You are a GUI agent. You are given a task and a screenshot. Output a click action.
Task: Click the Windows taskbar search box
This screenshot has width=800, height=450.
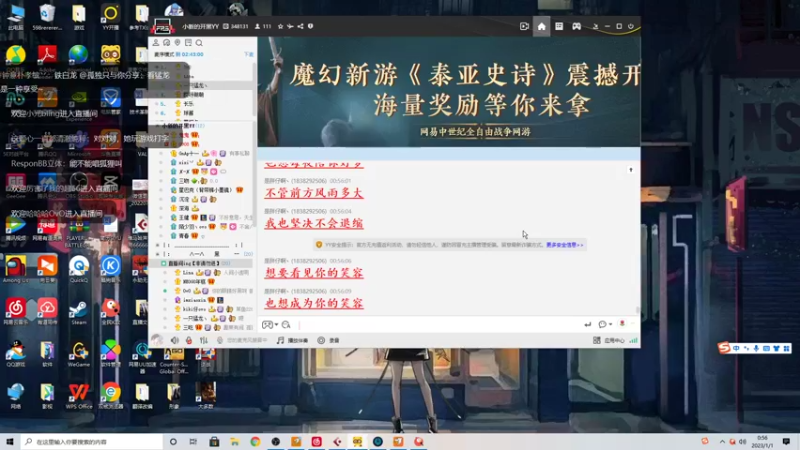coord(92,441)
